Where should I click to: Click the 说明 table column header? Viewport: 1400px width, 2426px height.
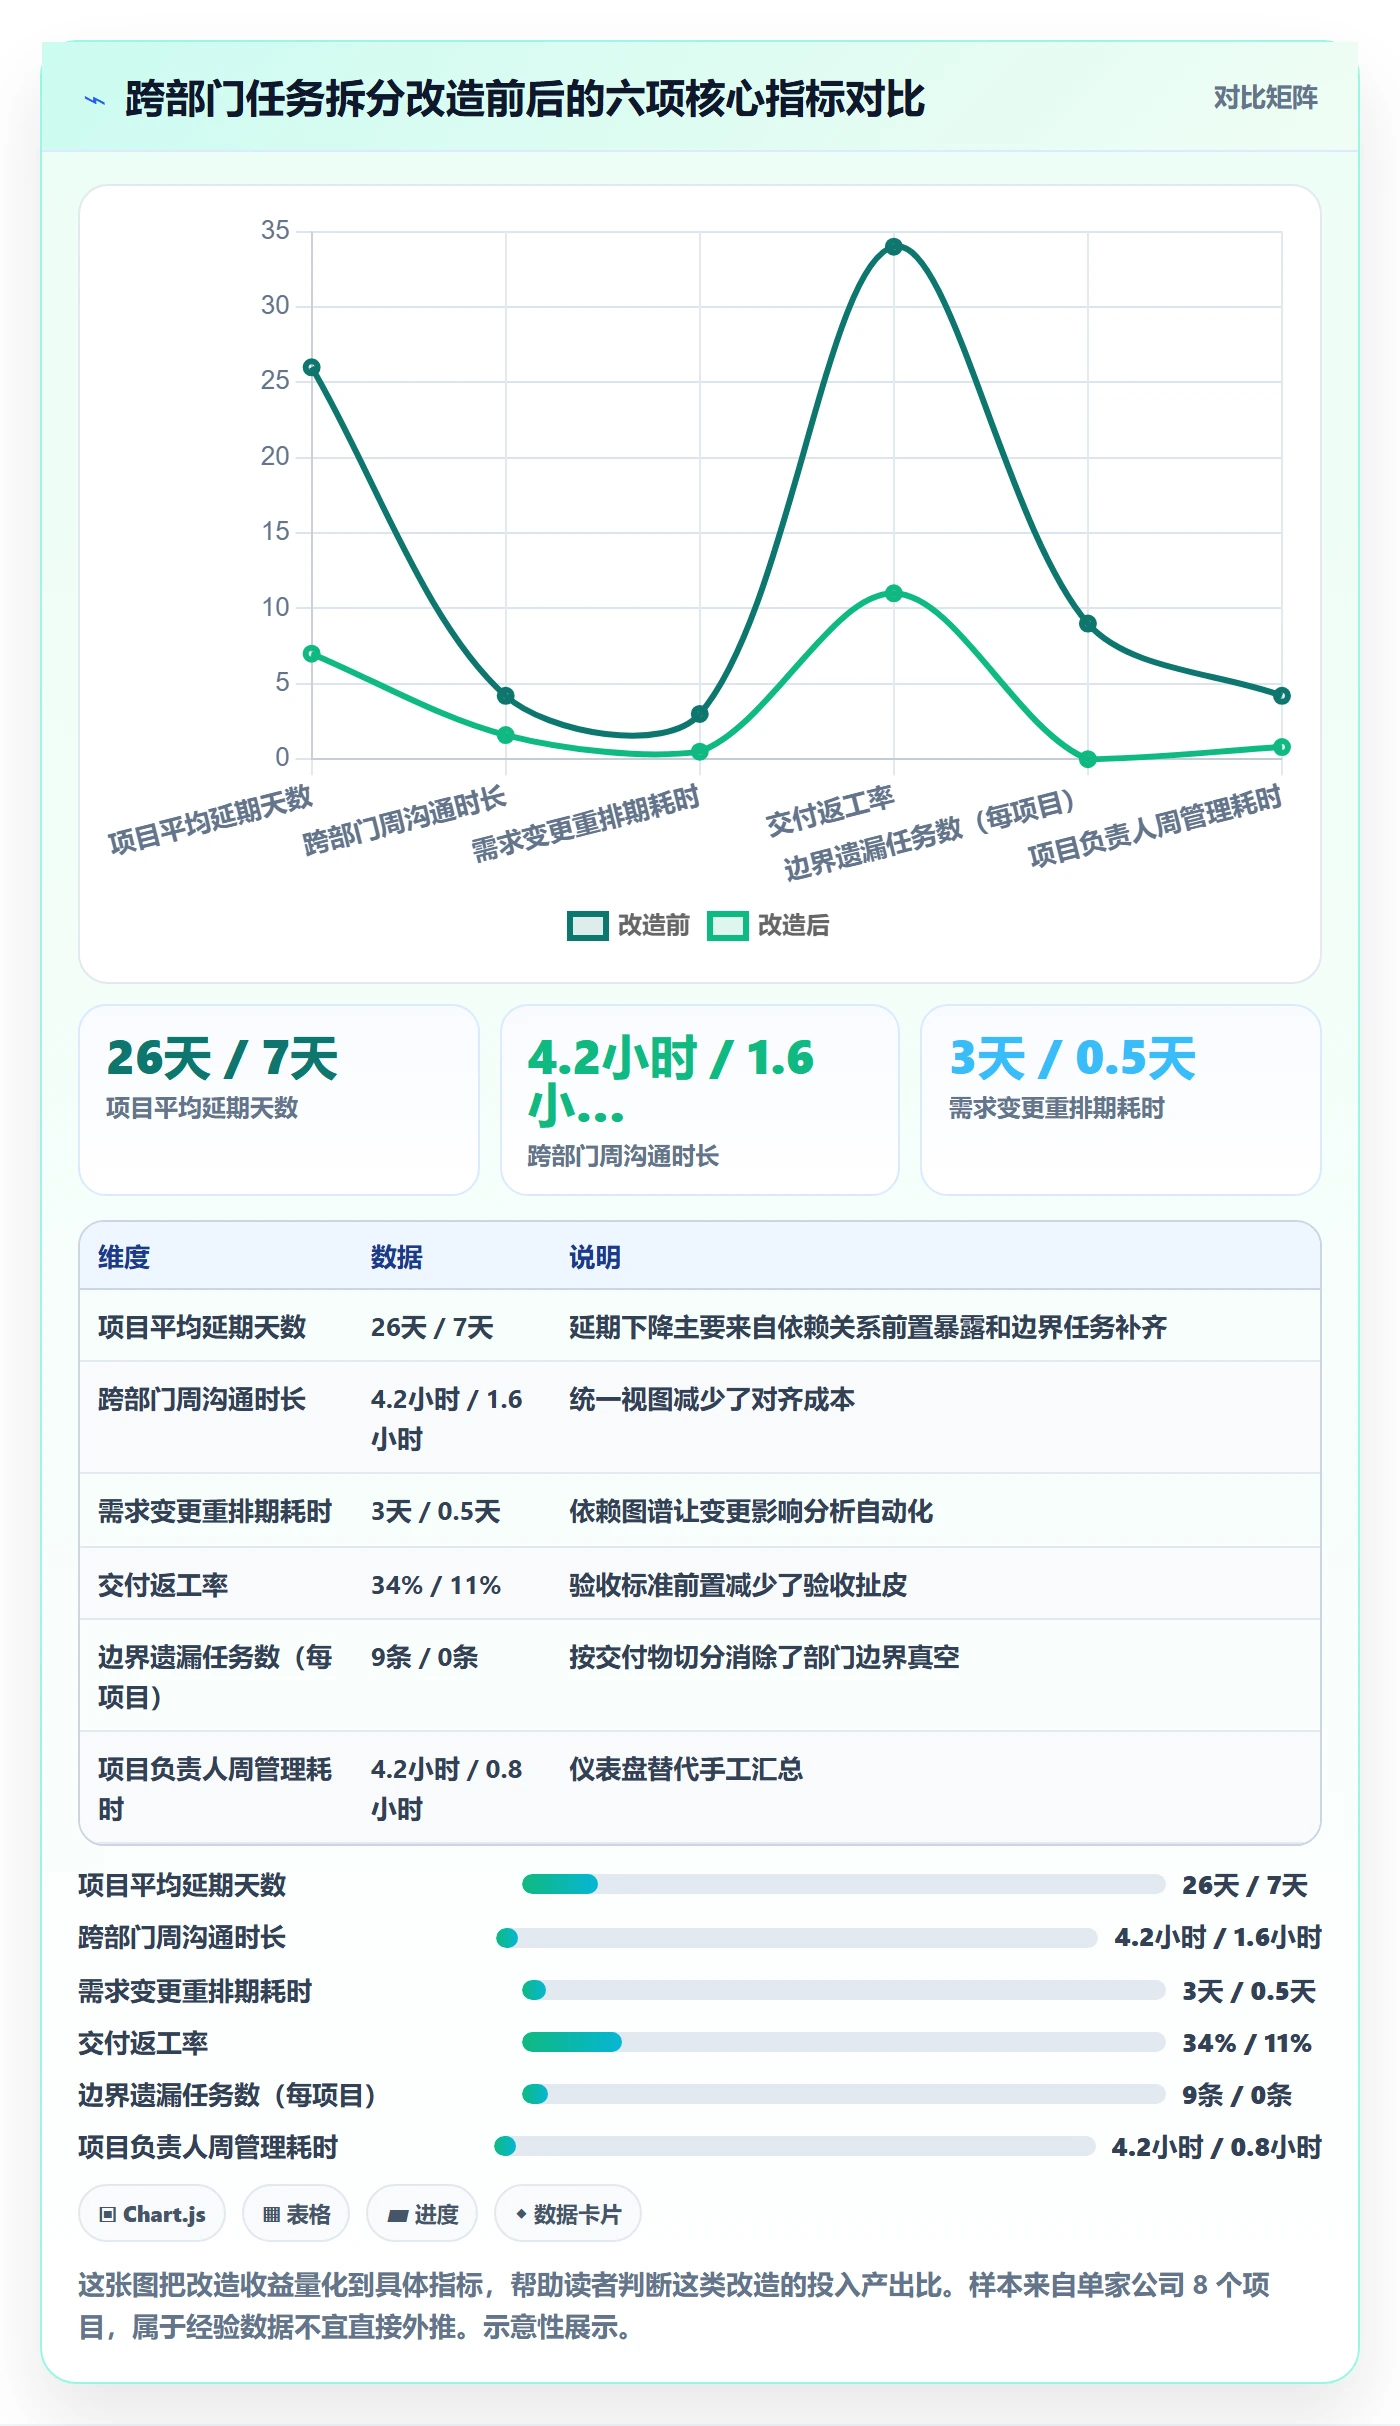click(595, 1257)
